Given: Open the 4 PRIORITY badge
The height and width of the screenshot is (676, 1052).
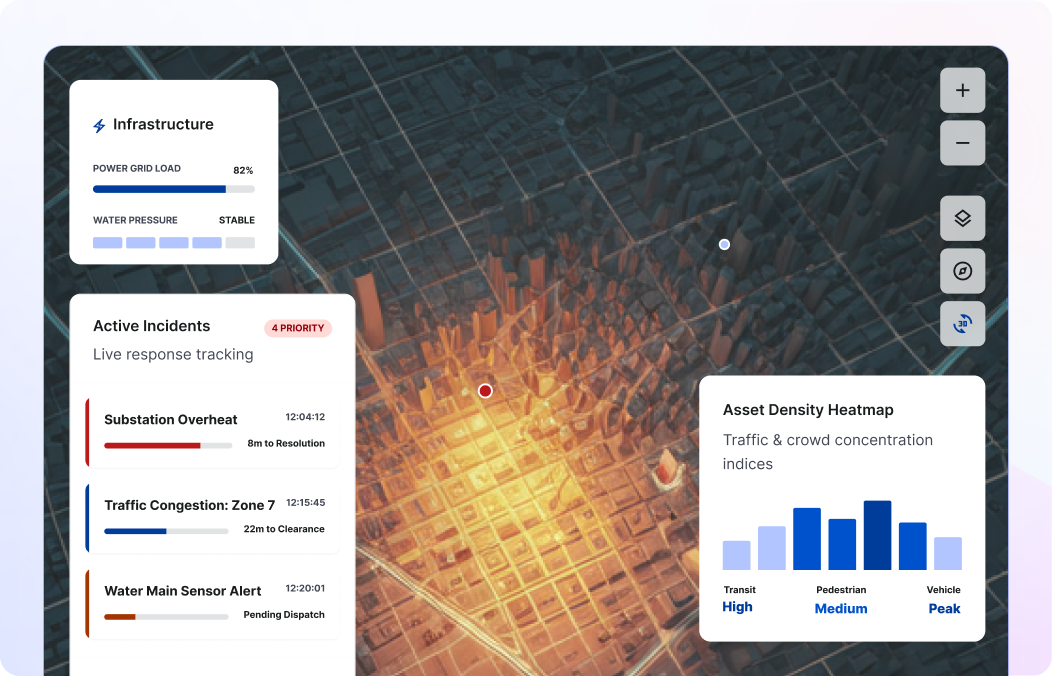Looking at the screenshot, I should (297, 328).
